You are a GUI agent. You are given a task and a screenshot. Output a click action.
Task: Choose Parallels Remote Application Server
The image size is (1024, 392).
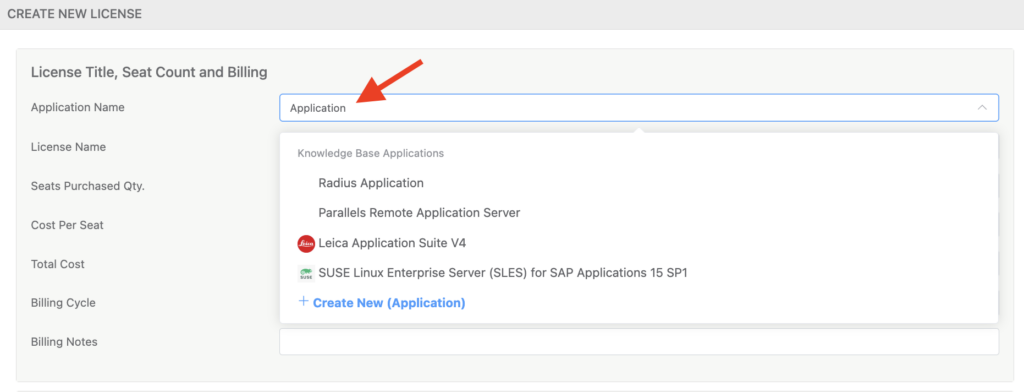pos(419,213)
